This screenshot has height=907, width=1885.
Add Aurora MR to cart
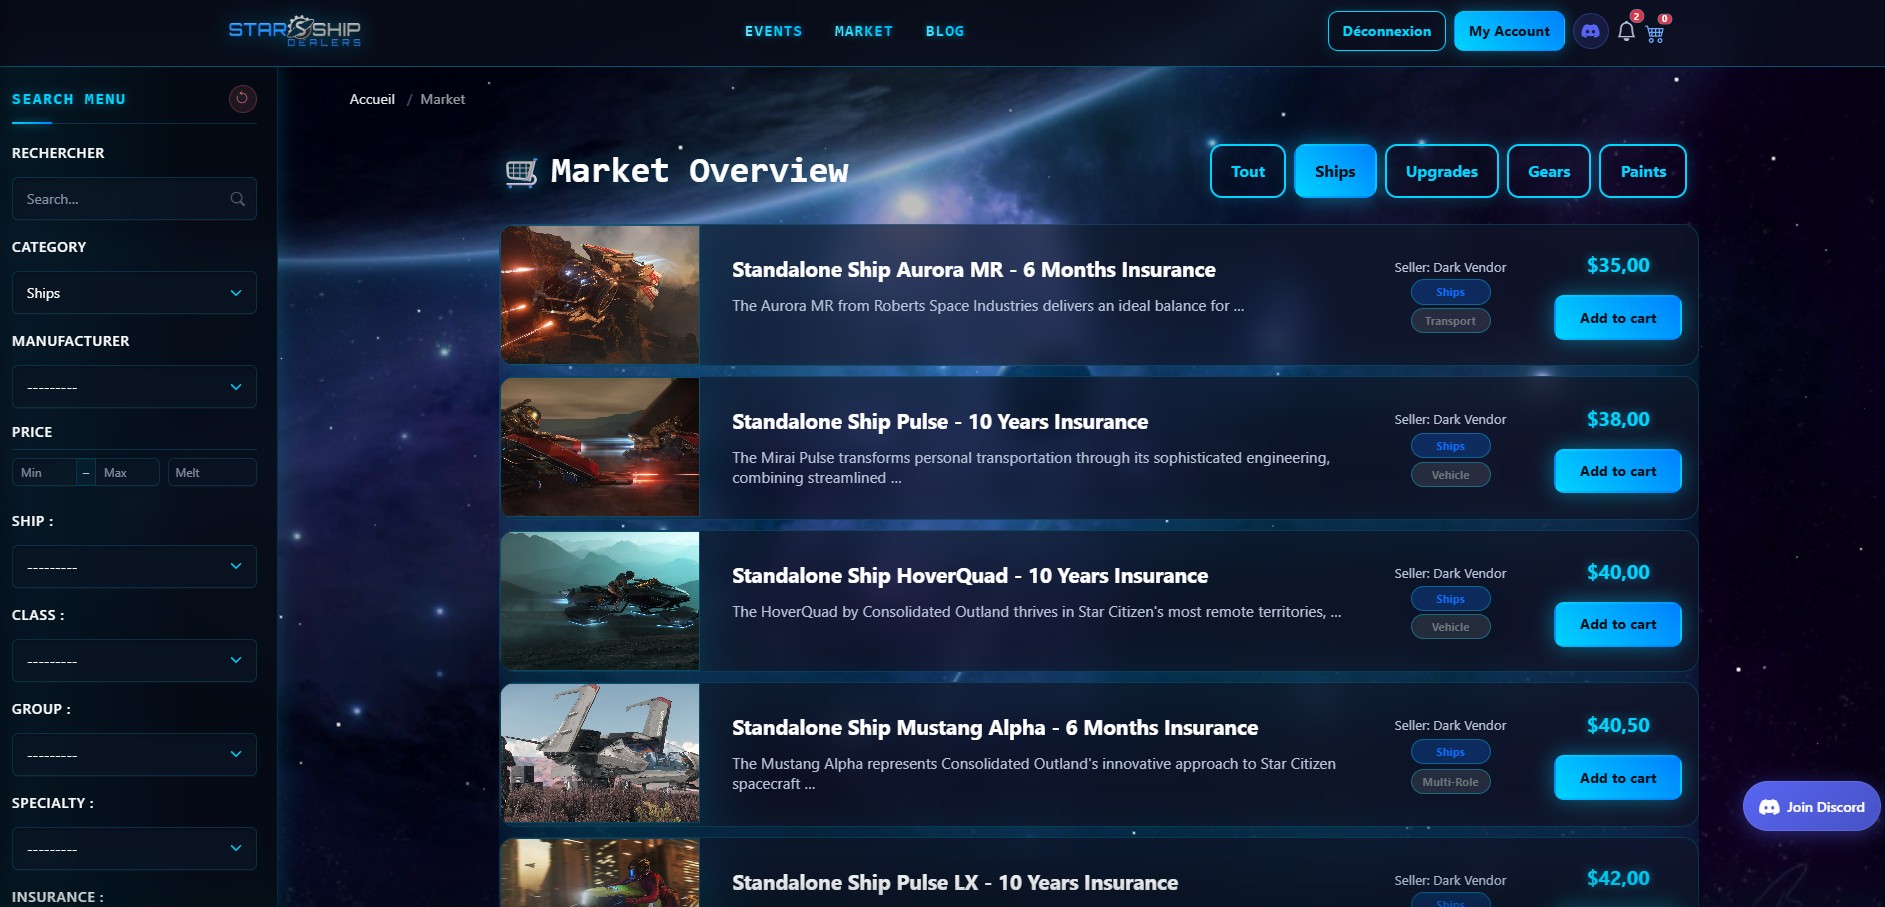pos(1617,318)
